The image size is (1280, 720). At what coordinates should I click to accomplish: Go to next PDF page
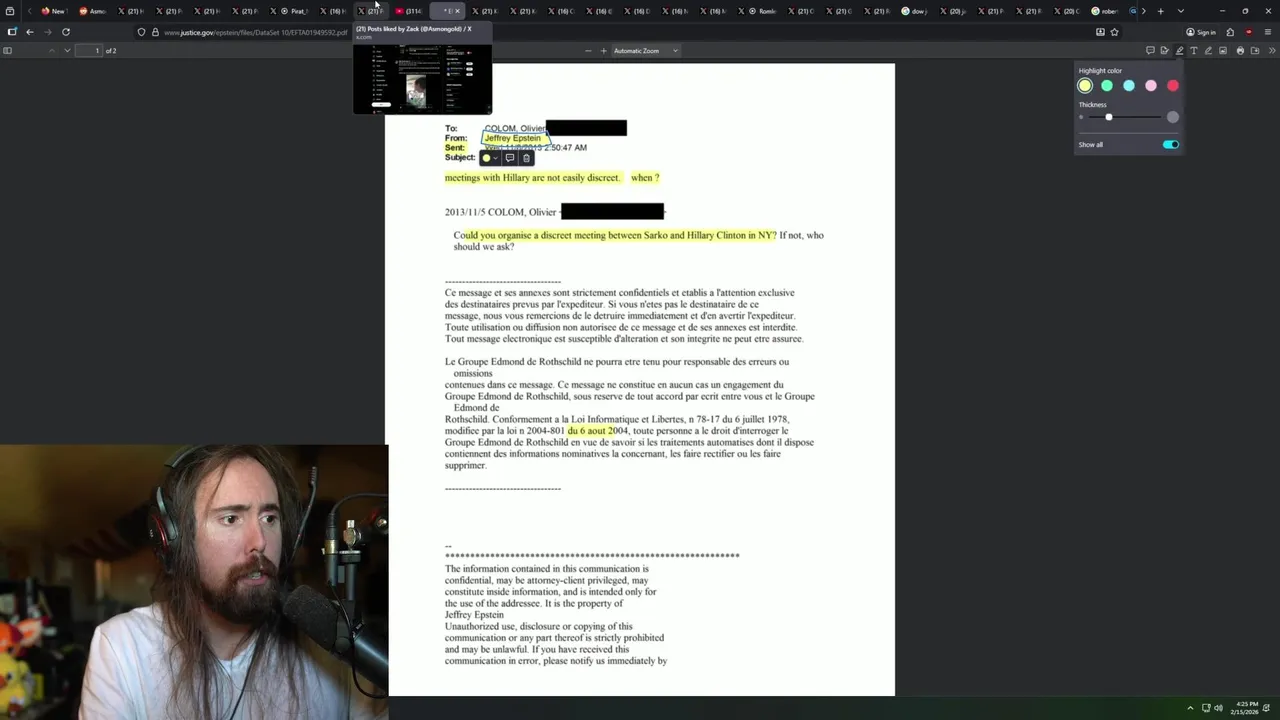67,50
